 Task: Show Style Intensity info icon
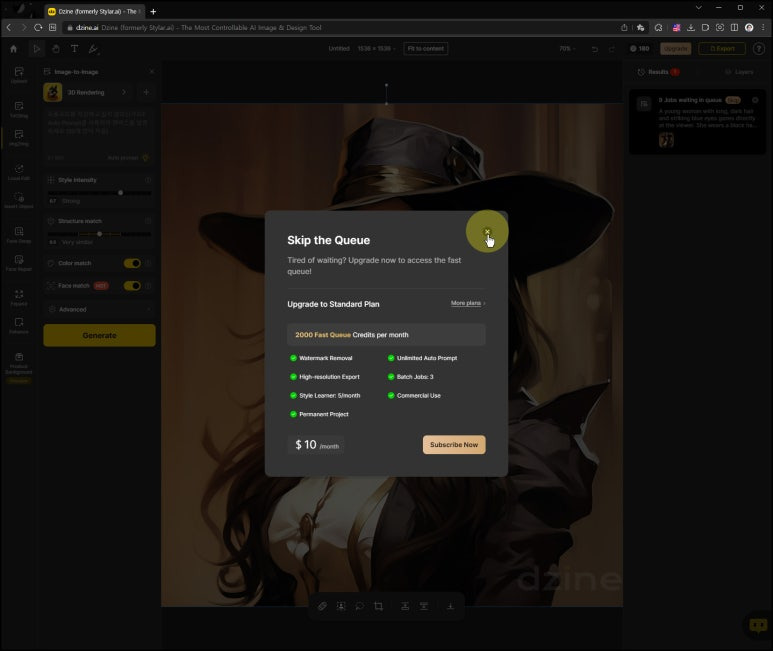tap(148, 180)
